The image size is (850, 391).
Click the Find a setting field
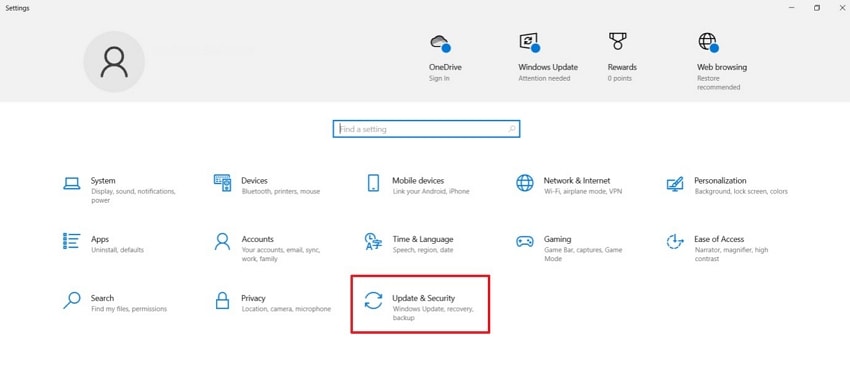426,129
